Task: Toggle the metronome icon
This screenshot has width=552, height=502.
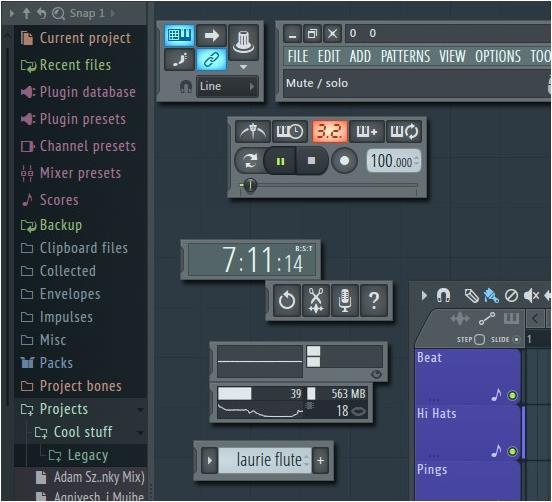Action: click(x=253, y=132)
